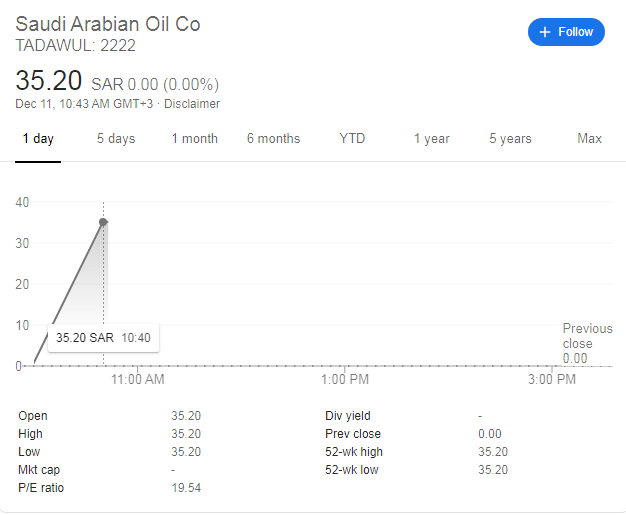Viewport: 626px width, 515px height.
Task: Click the P/E ratio value 19.54
Action: click(185, 488)
